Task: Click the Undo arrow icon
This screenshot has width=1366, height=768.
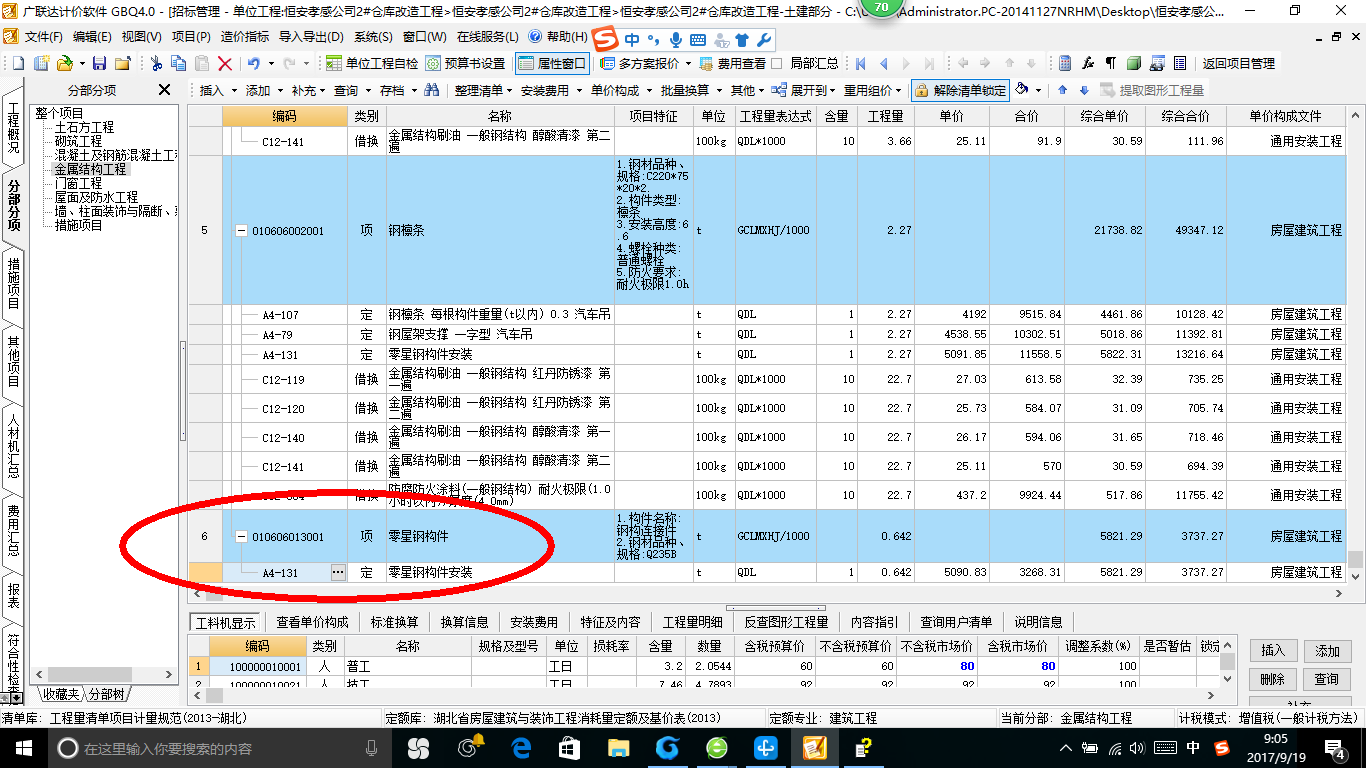Action: (x=253, y=63)
